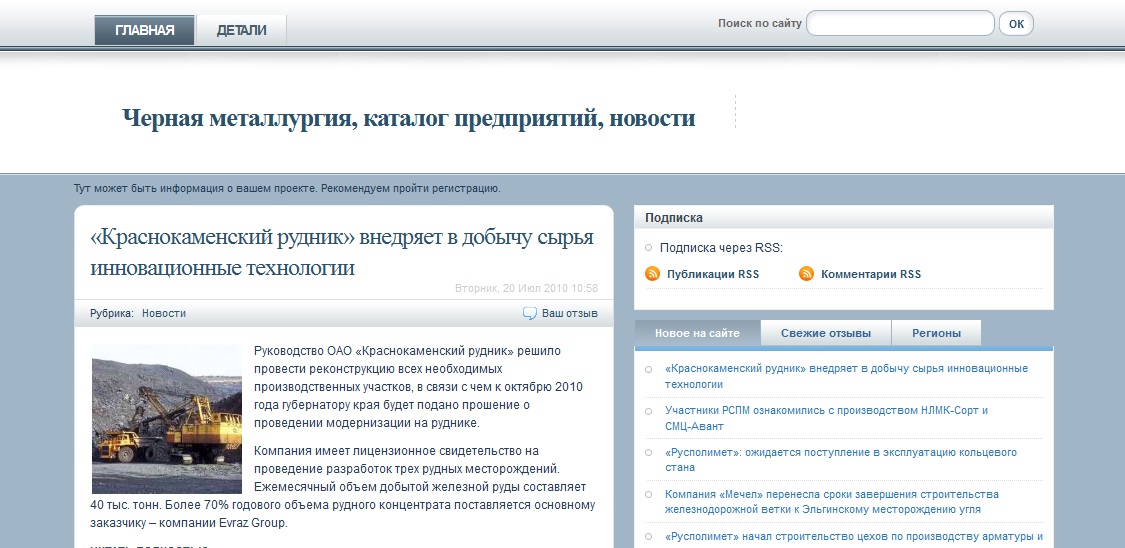The width and height of the screenshot is (1125, 548).
Task: Click the Ваш отзыв link
Action: [x=569, y=313]
